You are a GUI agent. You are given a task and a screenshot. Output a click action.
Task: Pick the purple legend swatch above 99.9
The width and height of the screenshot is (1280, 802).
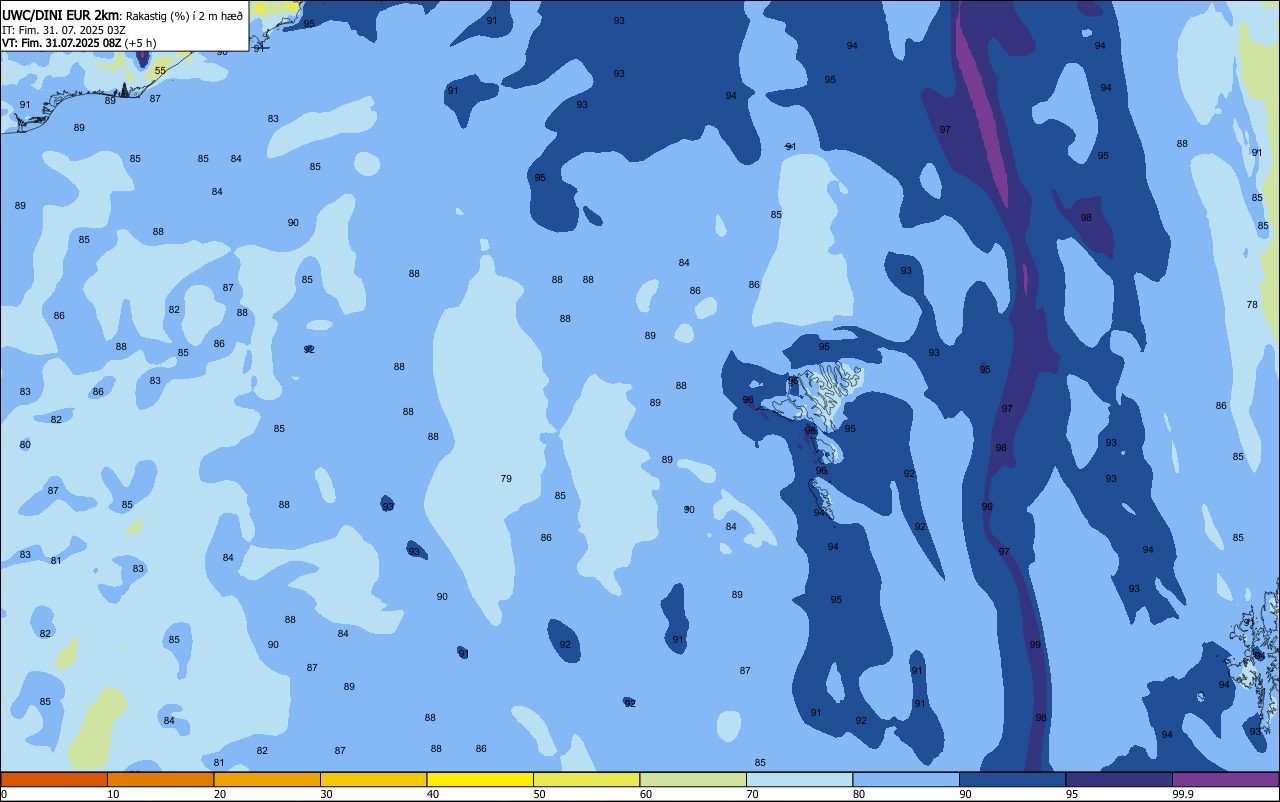click(1225, 779)
